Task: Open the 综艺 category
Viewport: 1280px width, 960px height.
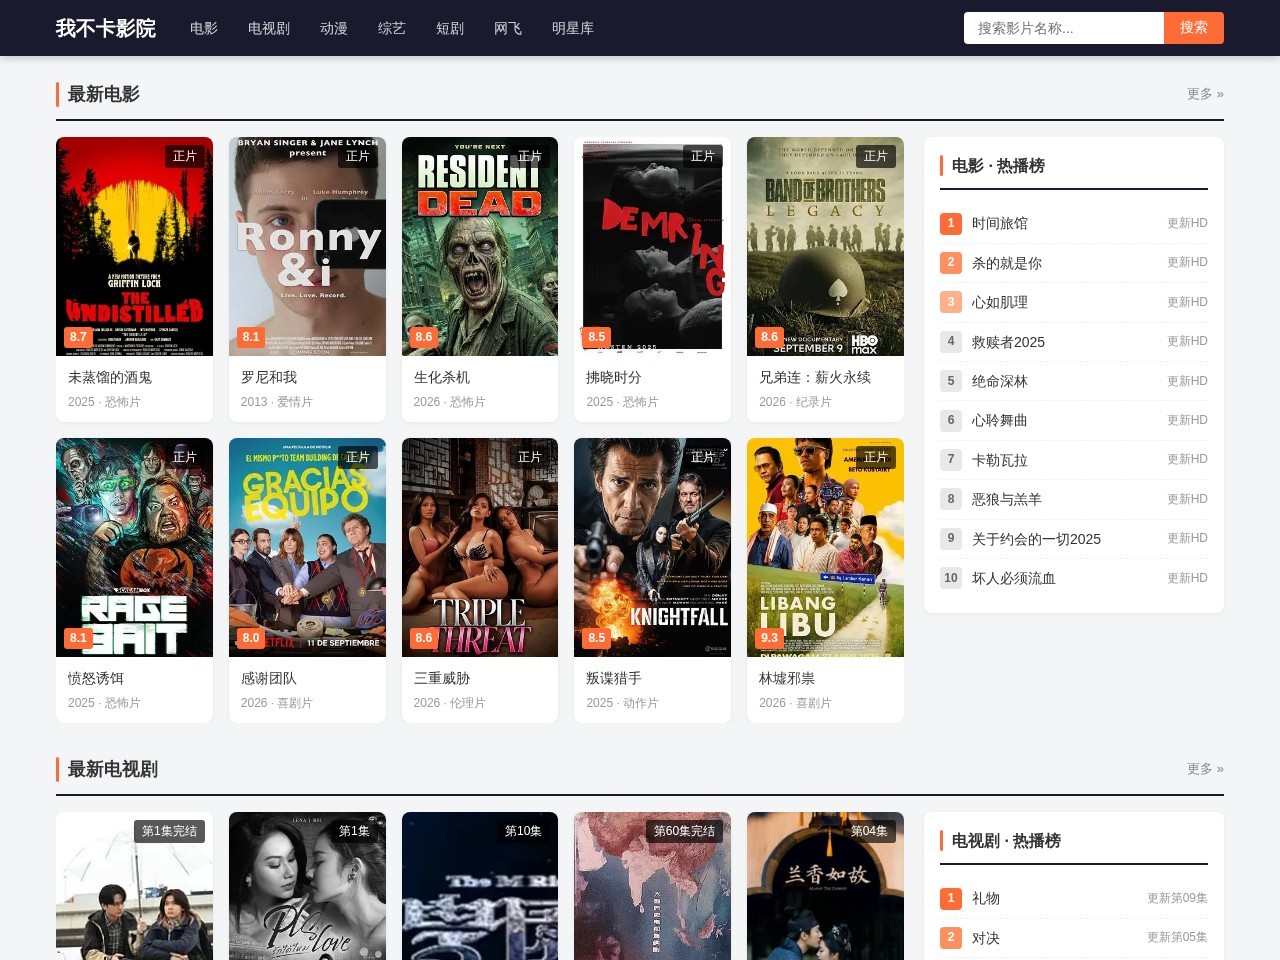Action: coord(392,28)
